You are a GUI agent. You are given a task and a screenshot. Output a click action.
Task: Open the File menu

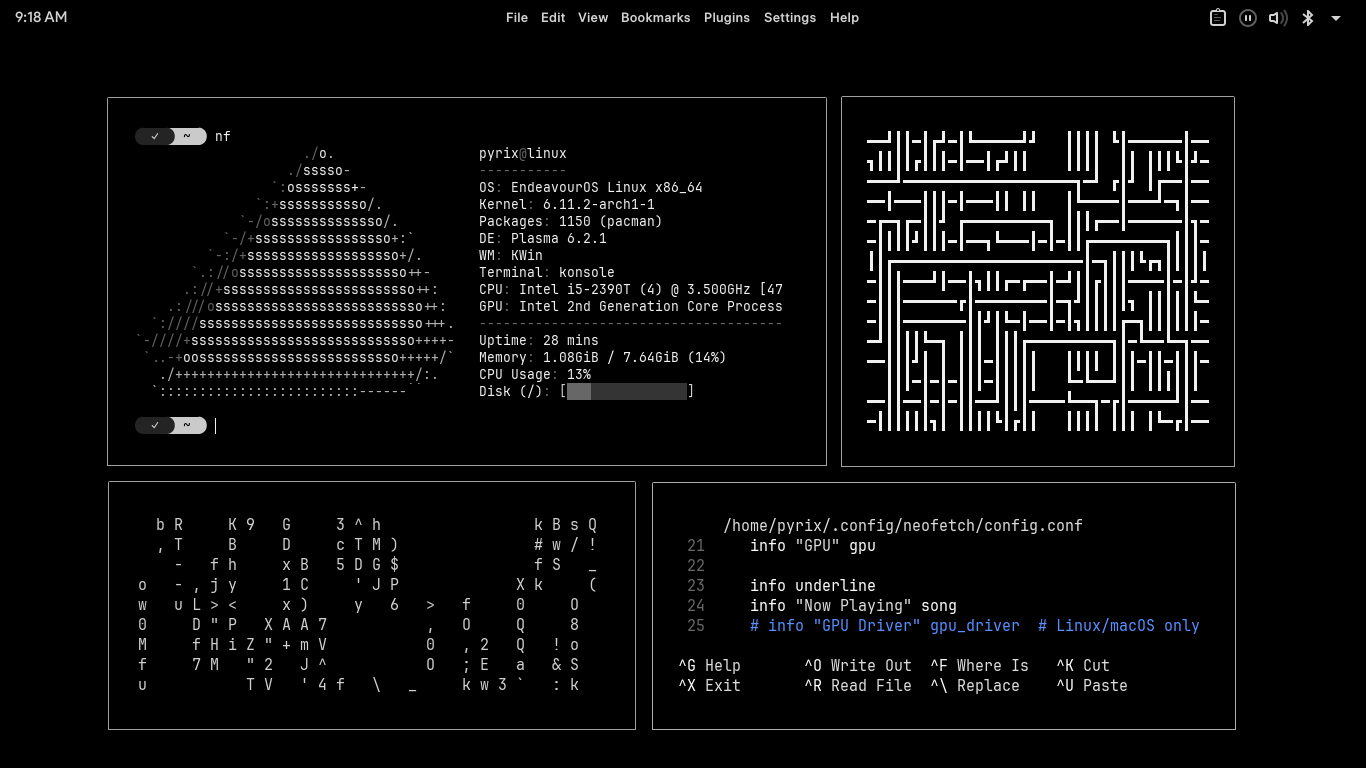pyautogui.click(x=517, y=18)
